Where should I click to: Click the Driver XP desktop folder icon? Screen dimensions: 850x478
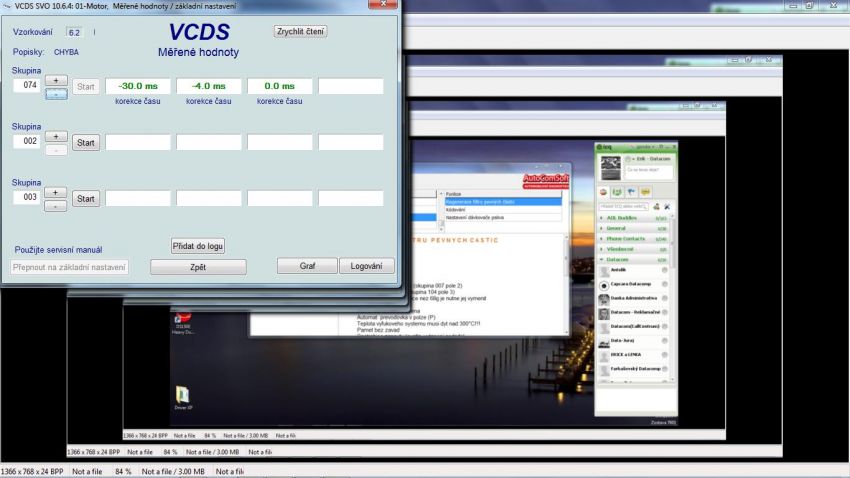tap(183, 396)
